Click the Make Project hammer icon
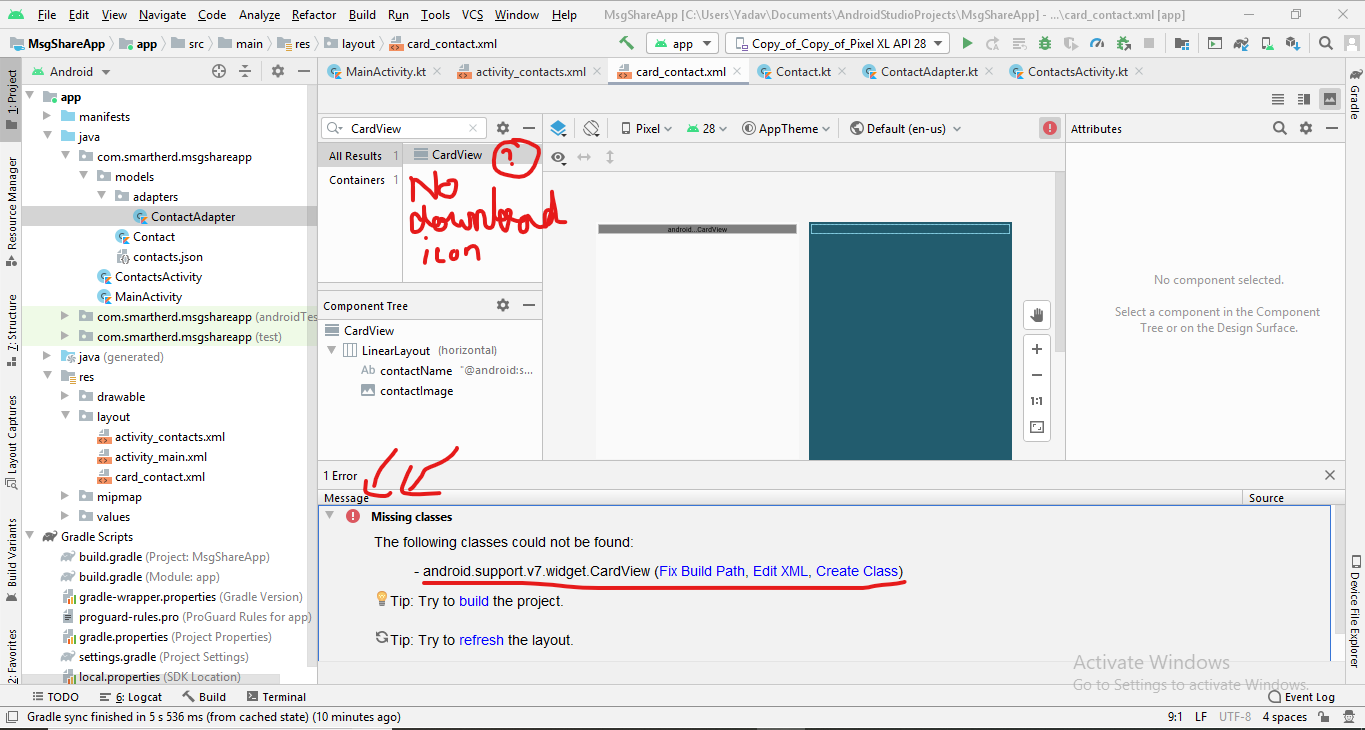The image size is (1365, 730). [x=626, y=43]
